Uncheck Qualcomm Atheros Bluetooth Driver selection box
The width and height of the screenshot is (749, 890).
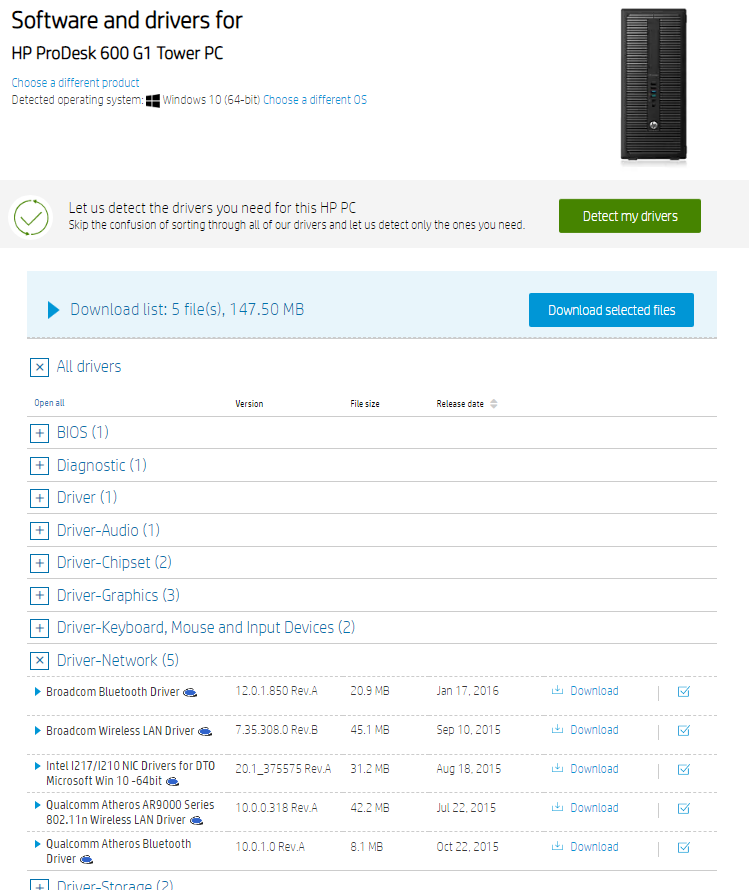[684, 847]
